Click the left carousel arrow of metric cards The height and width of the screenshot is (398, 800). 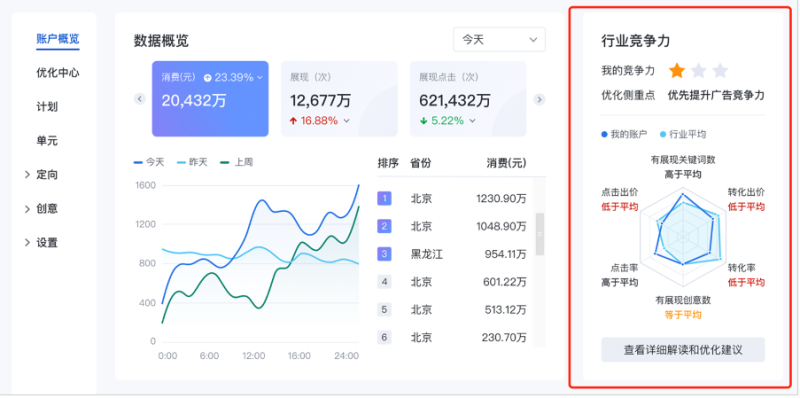(140, 99)
